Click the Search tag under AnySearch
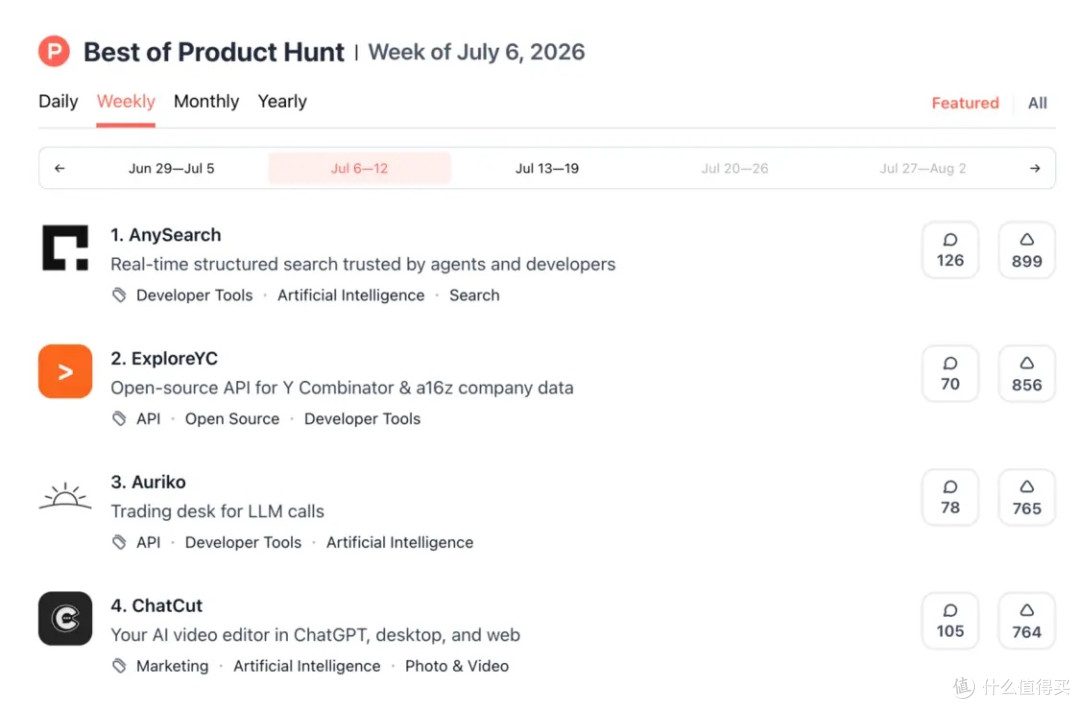 (x=474, y=295)
